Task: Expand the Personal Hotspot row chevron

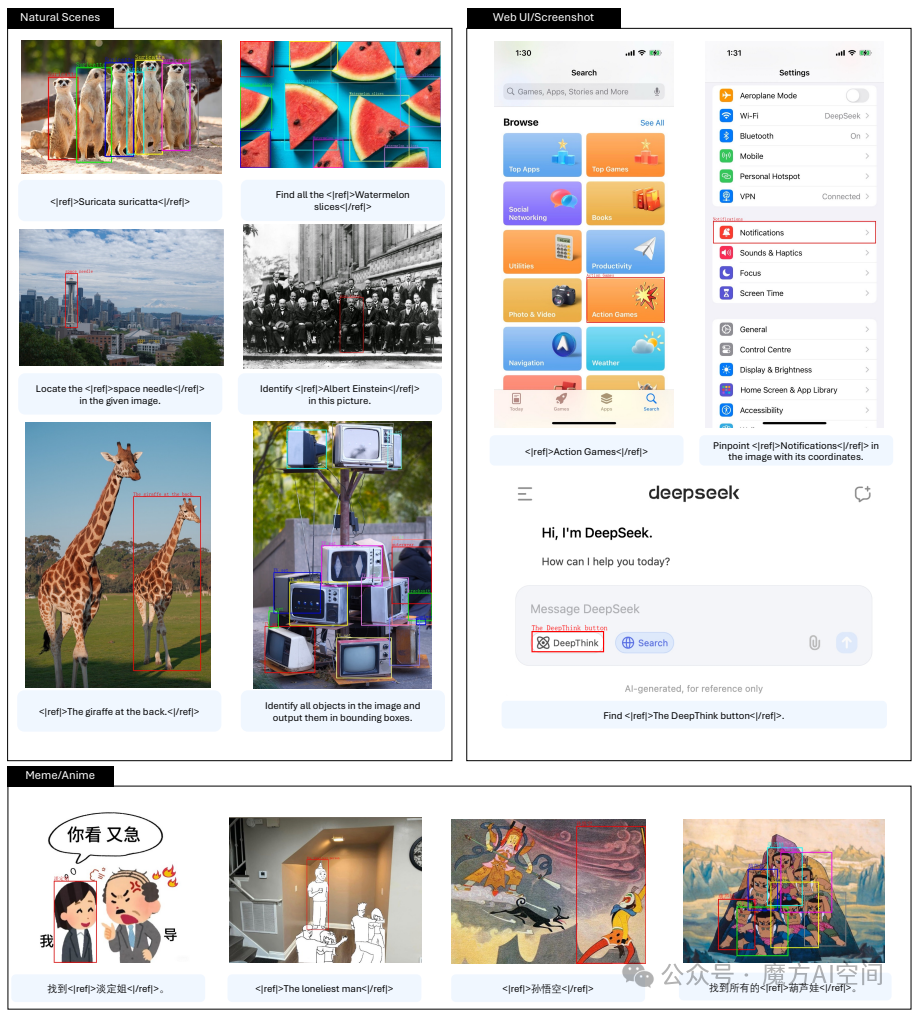Action: coord(867,176)
